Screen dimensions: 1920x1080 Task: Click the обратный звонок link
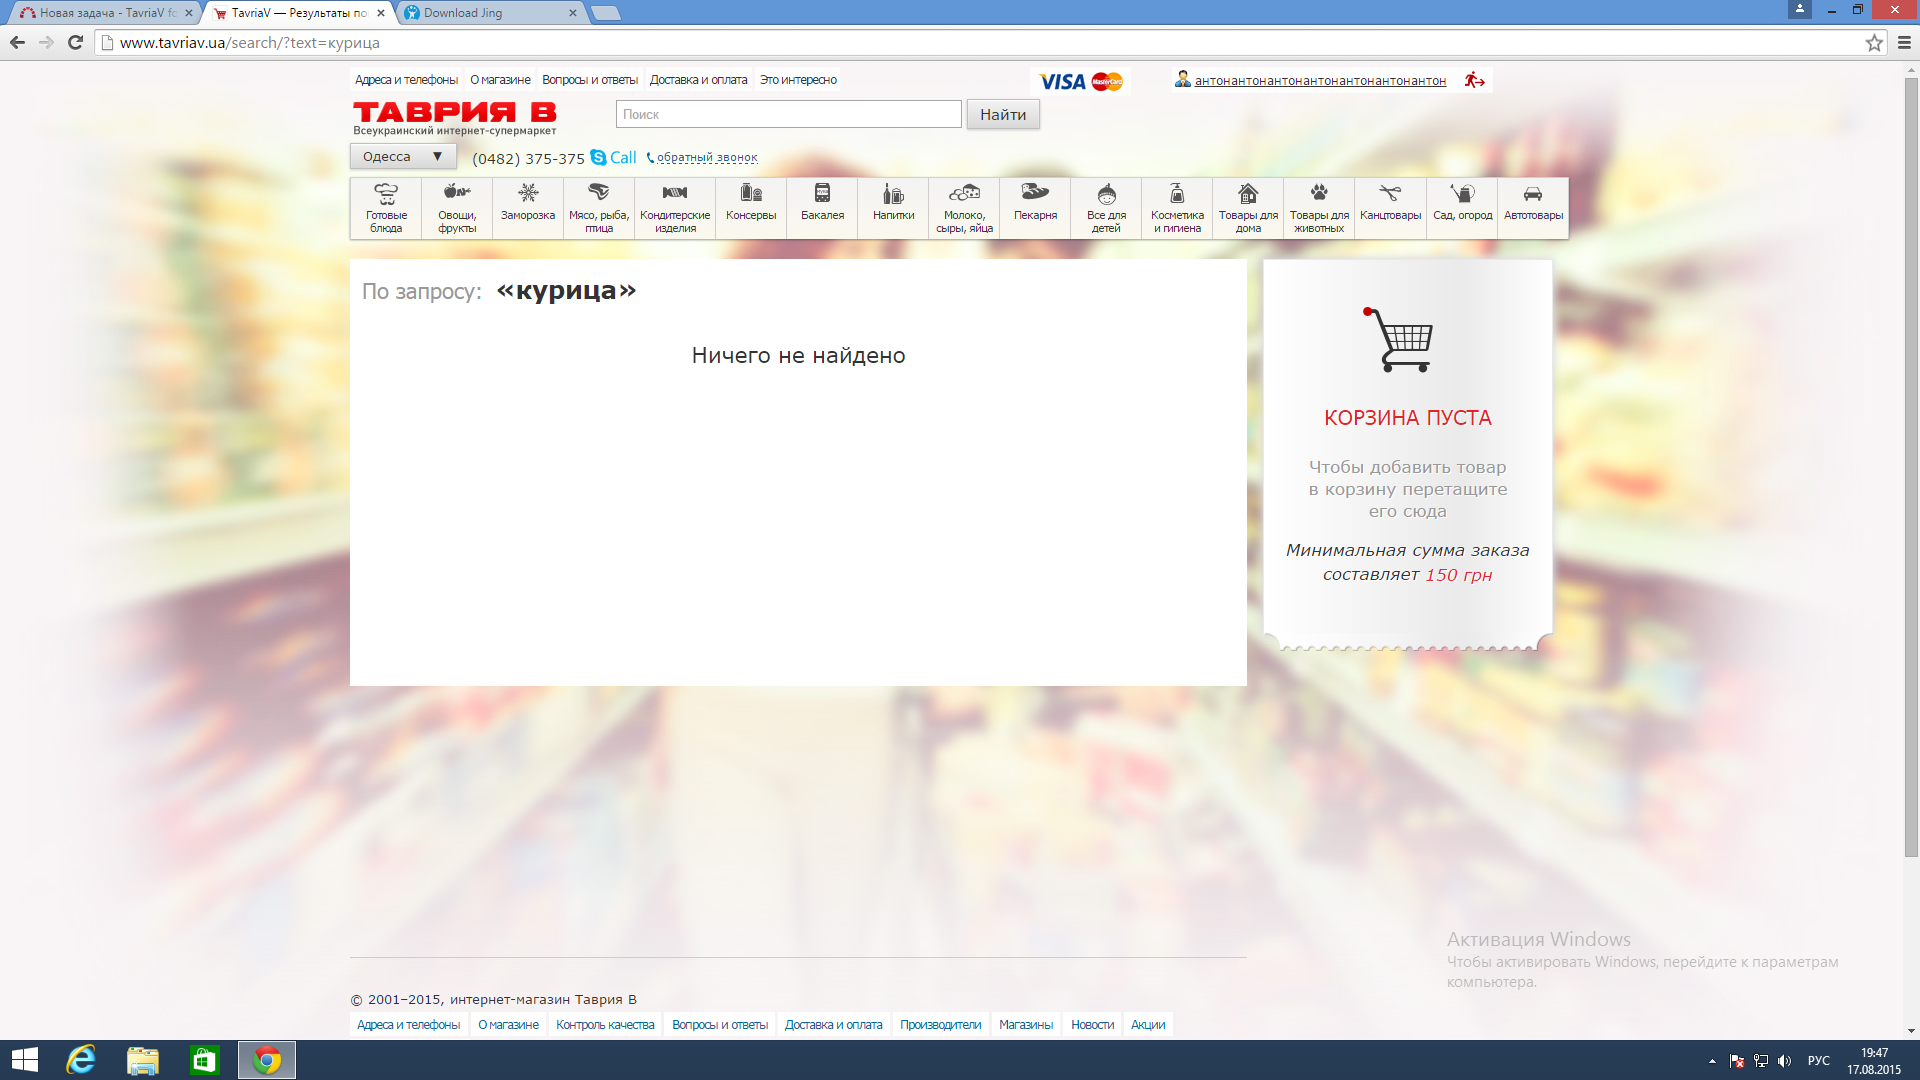click(x=706, y=158)
